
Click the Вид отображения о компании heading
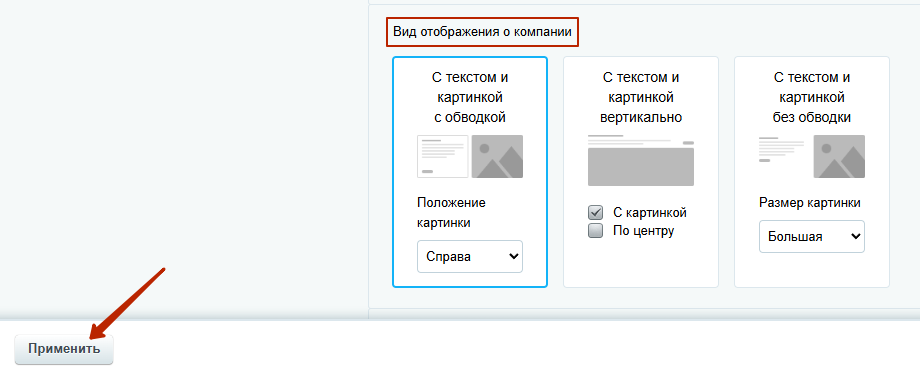click(482, 32)
